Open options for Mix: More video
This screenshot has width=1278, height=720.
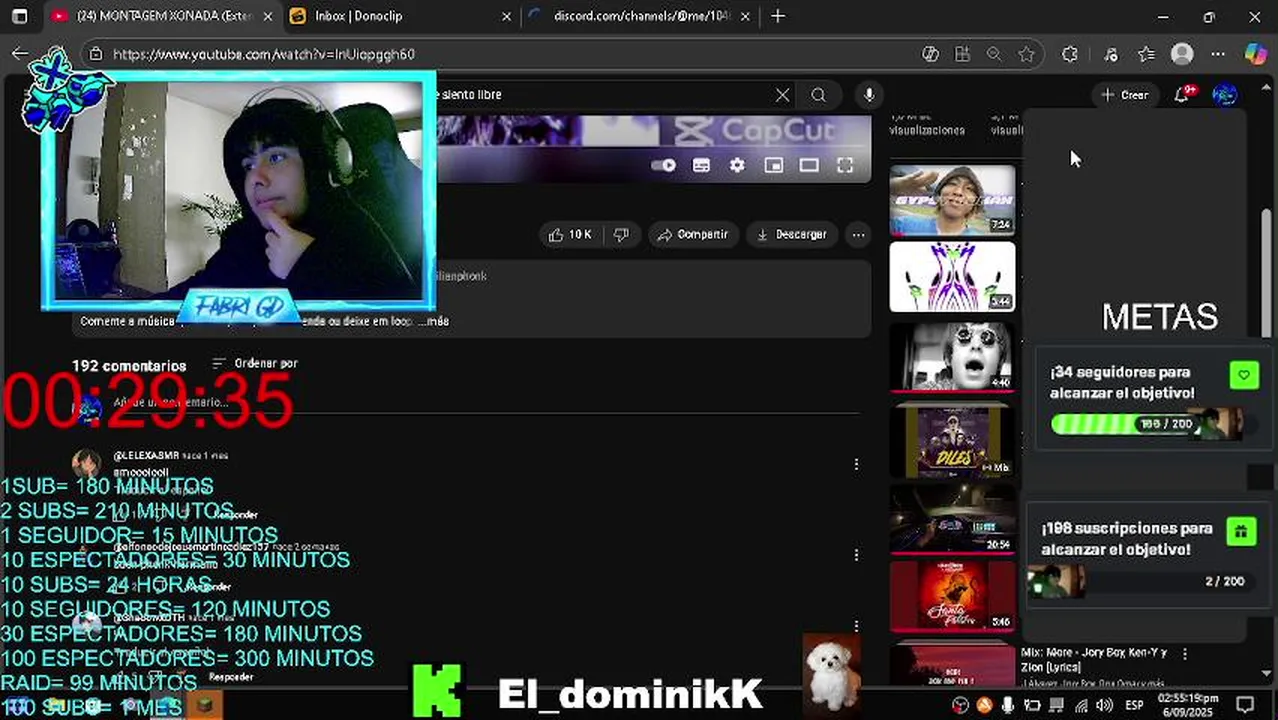pos(1185,654)
